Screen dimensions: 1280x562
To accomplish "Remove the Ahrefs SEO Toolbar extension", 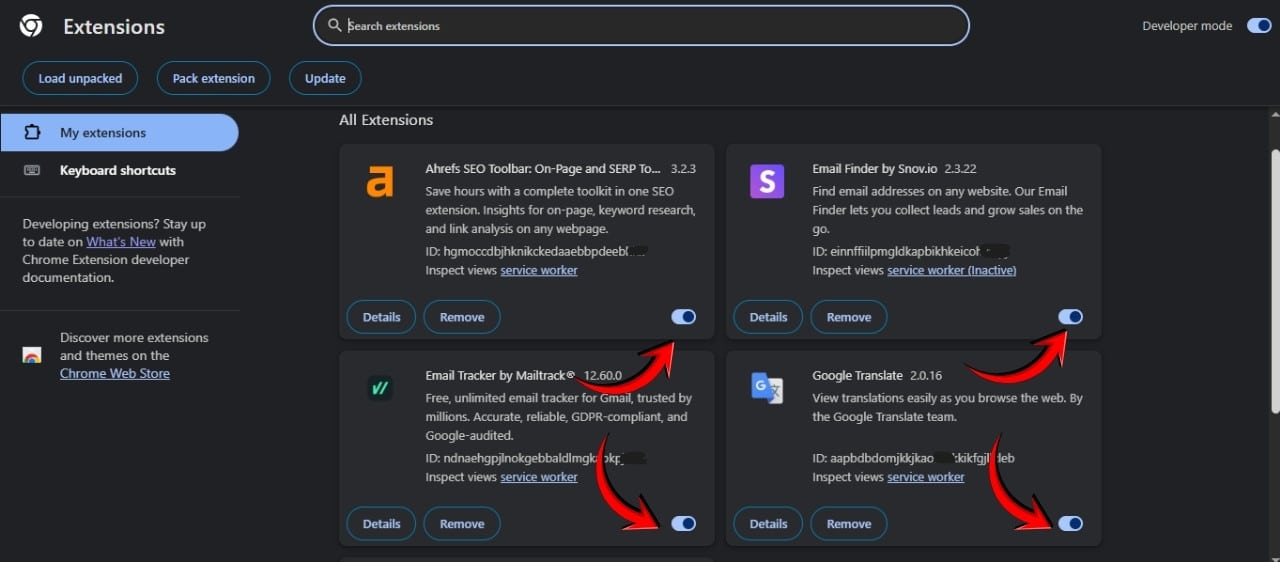I will (462, 317).
